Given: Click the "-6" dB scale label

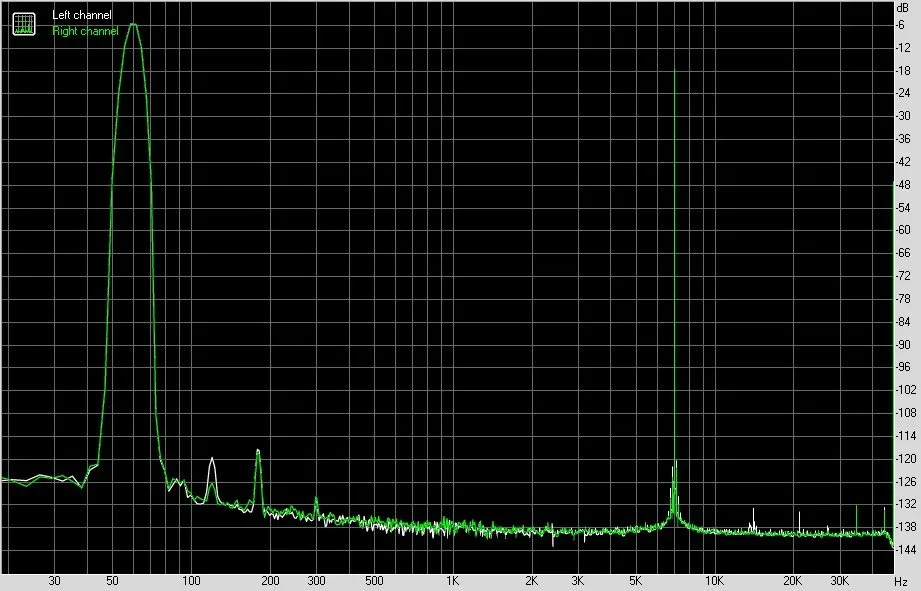Looking at the screenshot, I should 900,25.
